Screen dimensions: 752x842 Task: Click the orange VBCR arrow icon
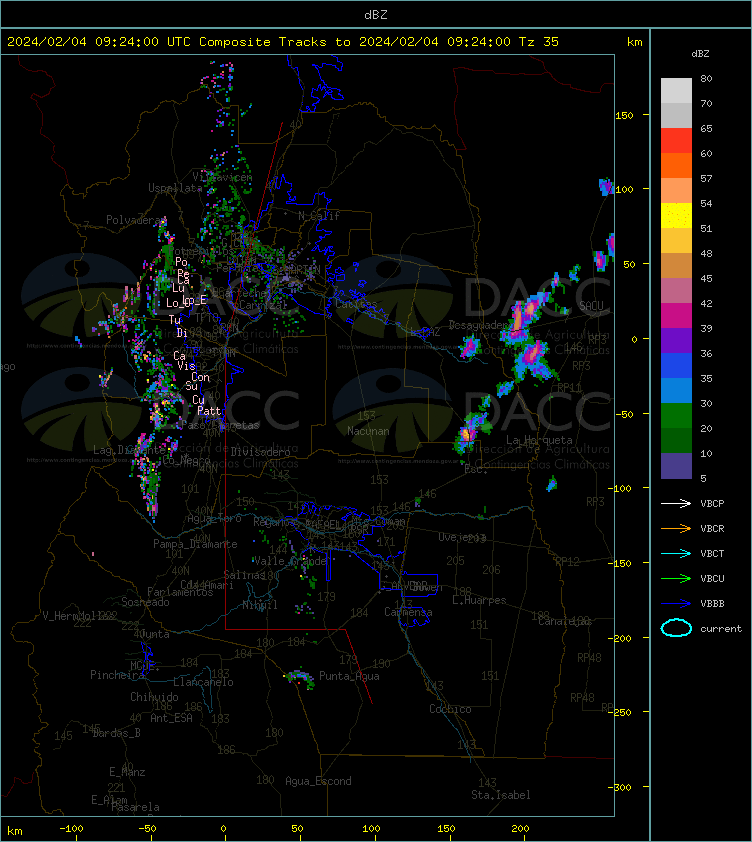point(676,528)
